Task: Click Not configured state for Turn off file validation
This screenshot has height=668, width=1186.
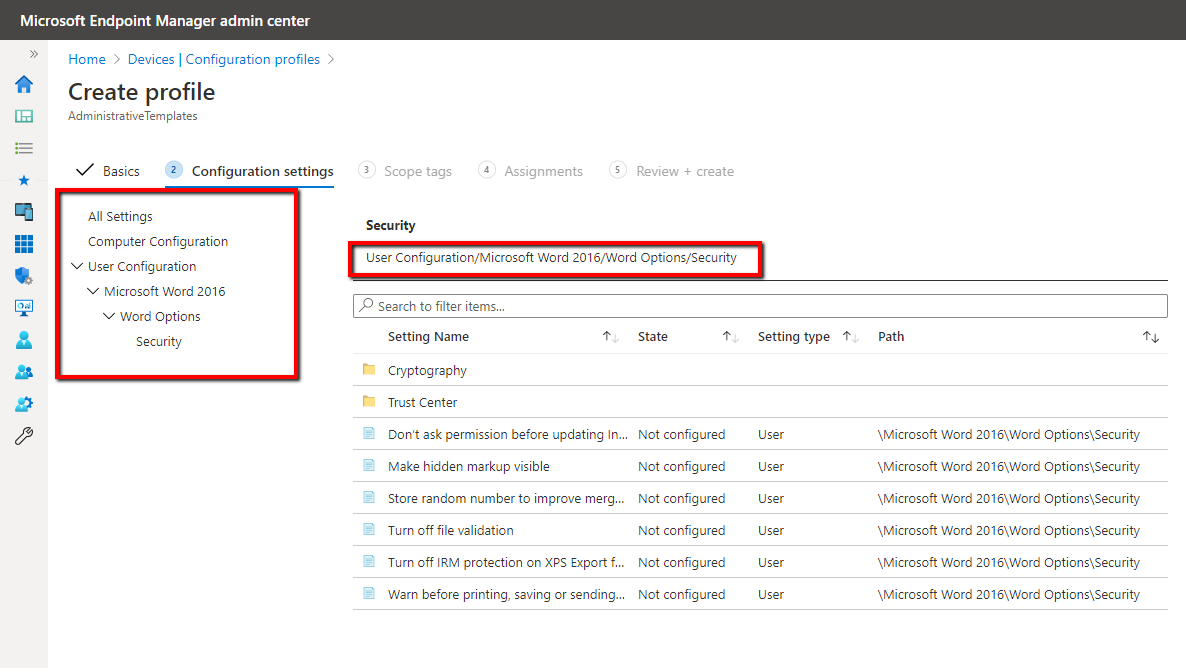Action: pyautogui.click(x=681, y=530)
